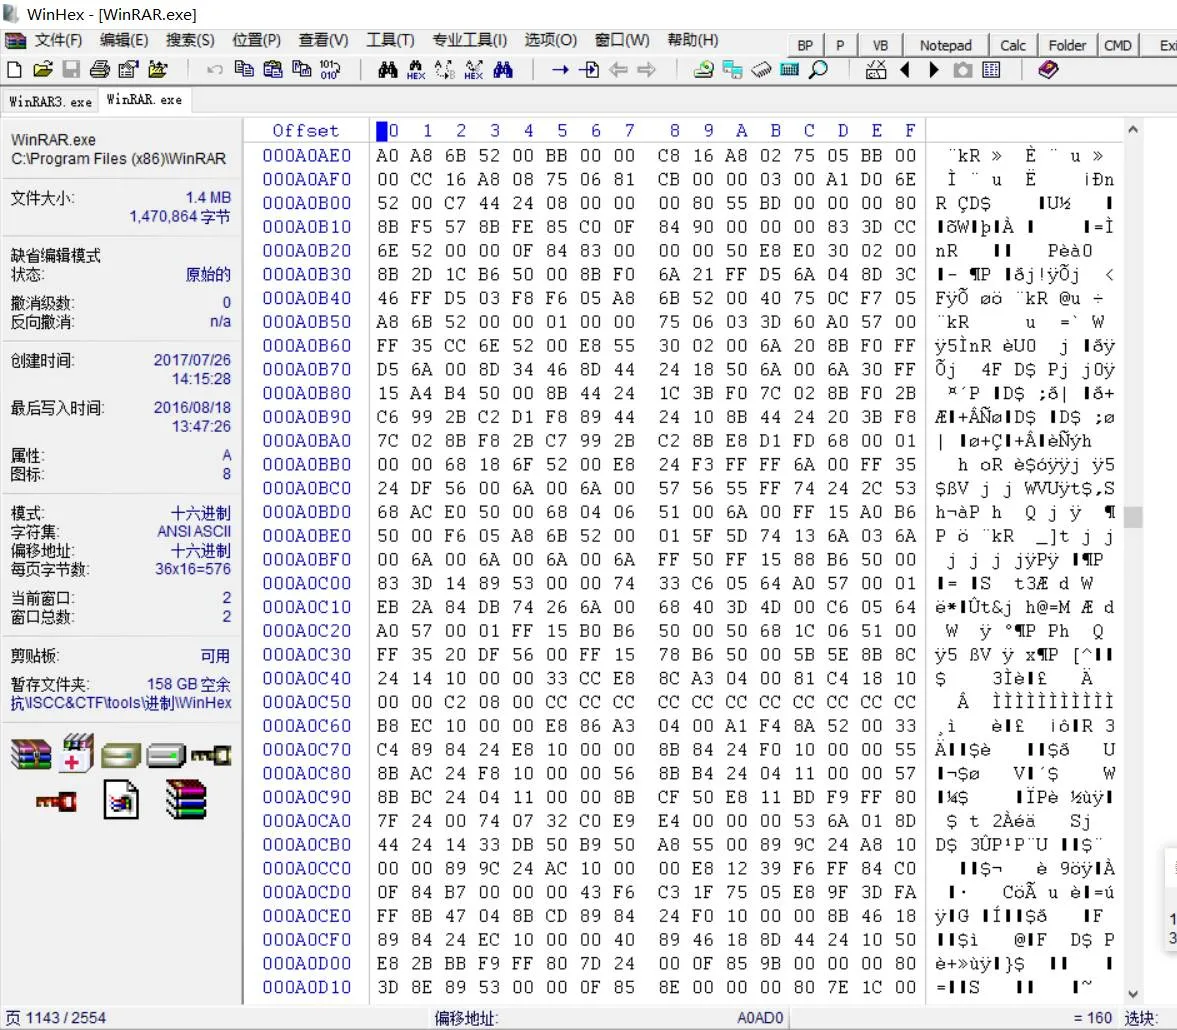Click the Calculator toolbar icon
Viewport: 1177px width, 1030px height.
click(790, 70)
